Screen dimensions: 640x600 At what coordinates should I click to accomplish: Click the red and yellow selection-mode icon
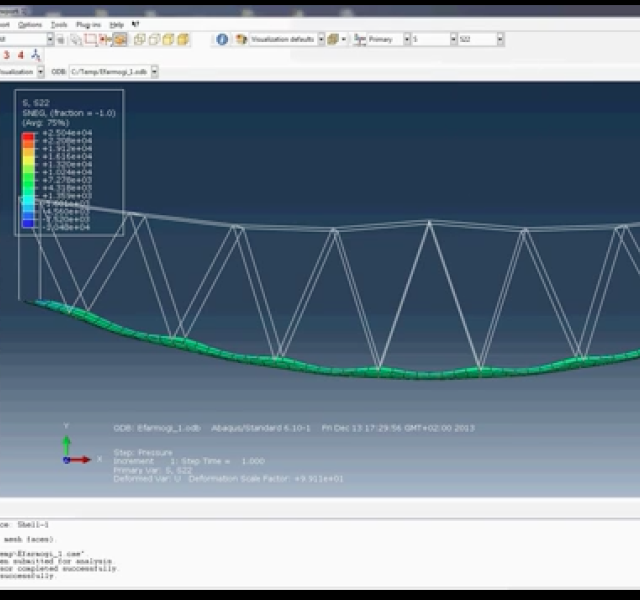105,39
